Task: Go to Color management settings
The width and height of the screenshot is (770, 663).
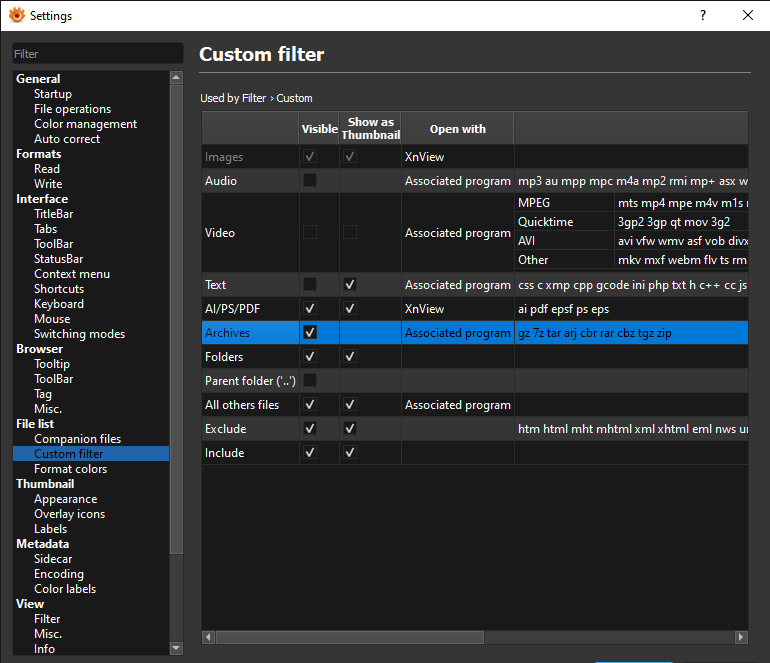Action: 85,124
